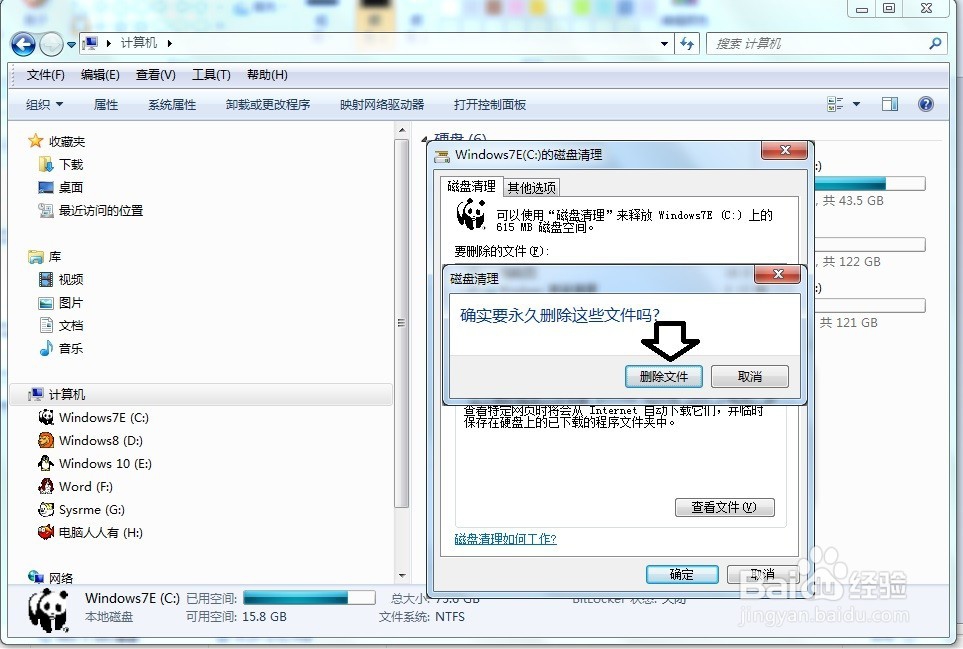This screenshot has width=963, height=649.
Task: Select 最近访问的位置
Action: 90,211
